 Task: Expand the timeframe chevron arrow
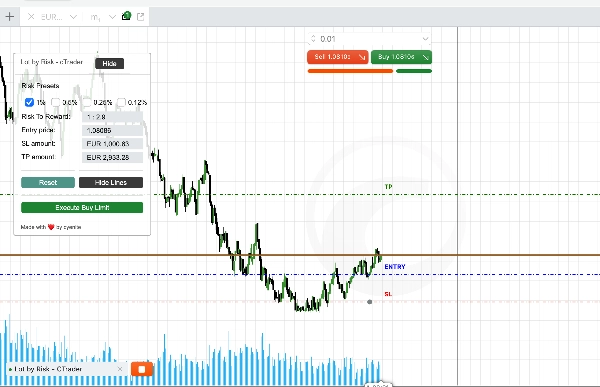(x=112, y=17)
